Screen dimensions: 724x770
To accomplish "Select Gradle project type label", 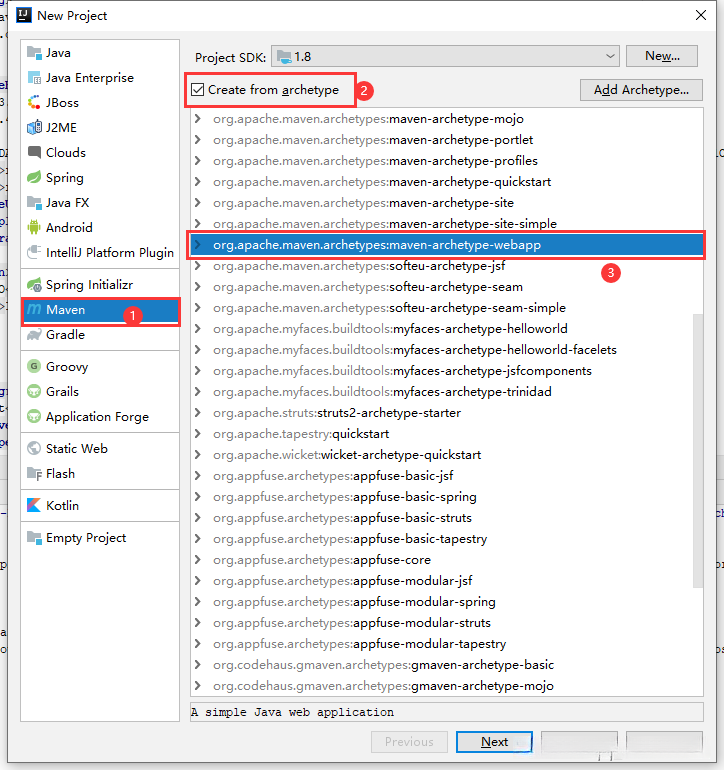I will pyautogui.click(x=65, y=334).
